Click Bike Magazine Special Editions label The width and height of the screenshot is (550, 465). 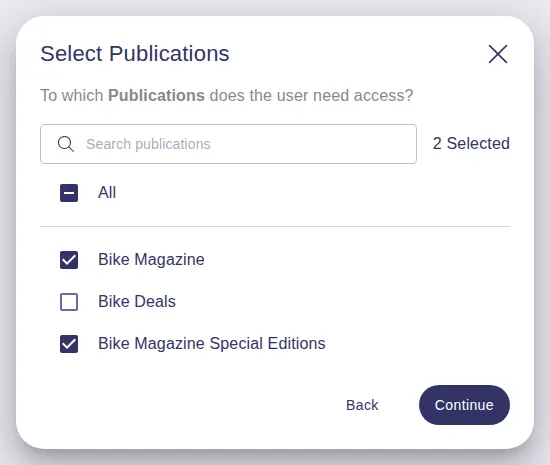[212, 344]
